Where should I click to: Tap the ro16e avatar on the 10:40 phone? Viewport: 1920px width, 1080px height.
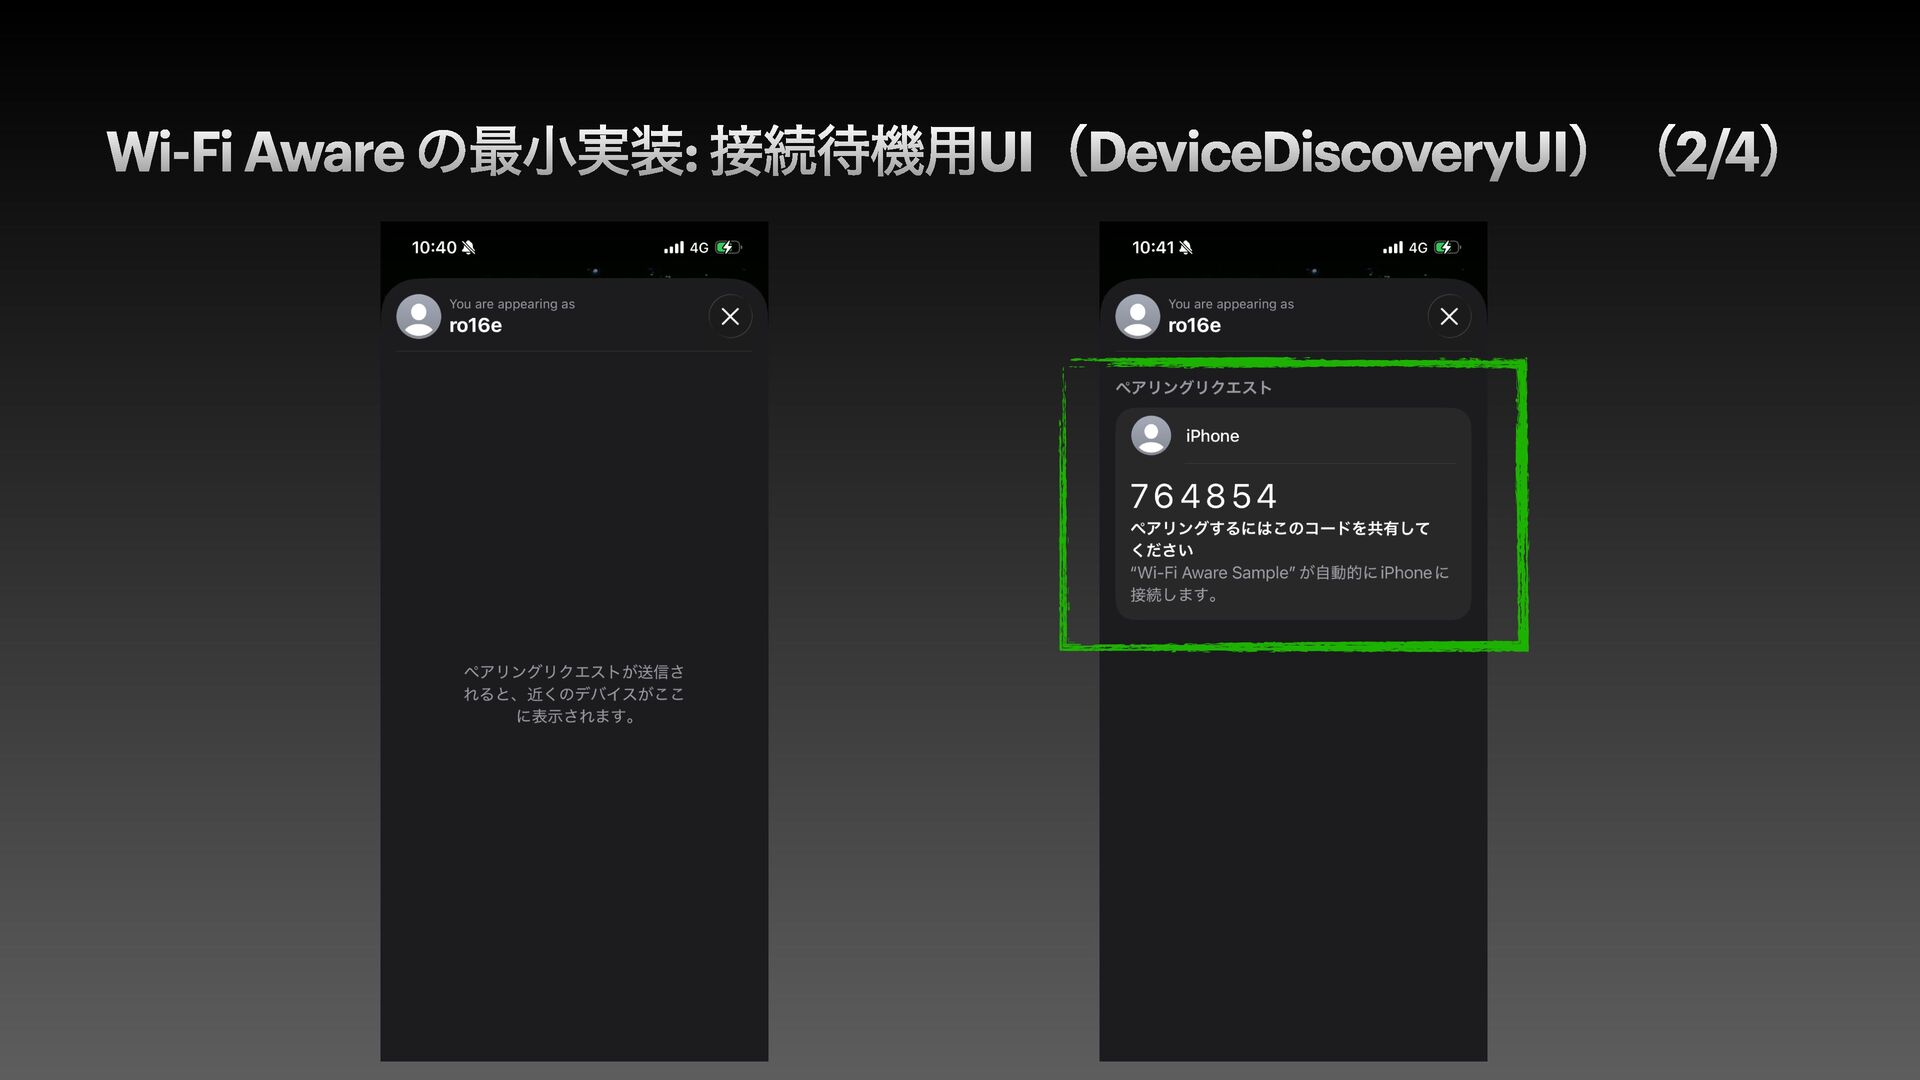[419, 316]
